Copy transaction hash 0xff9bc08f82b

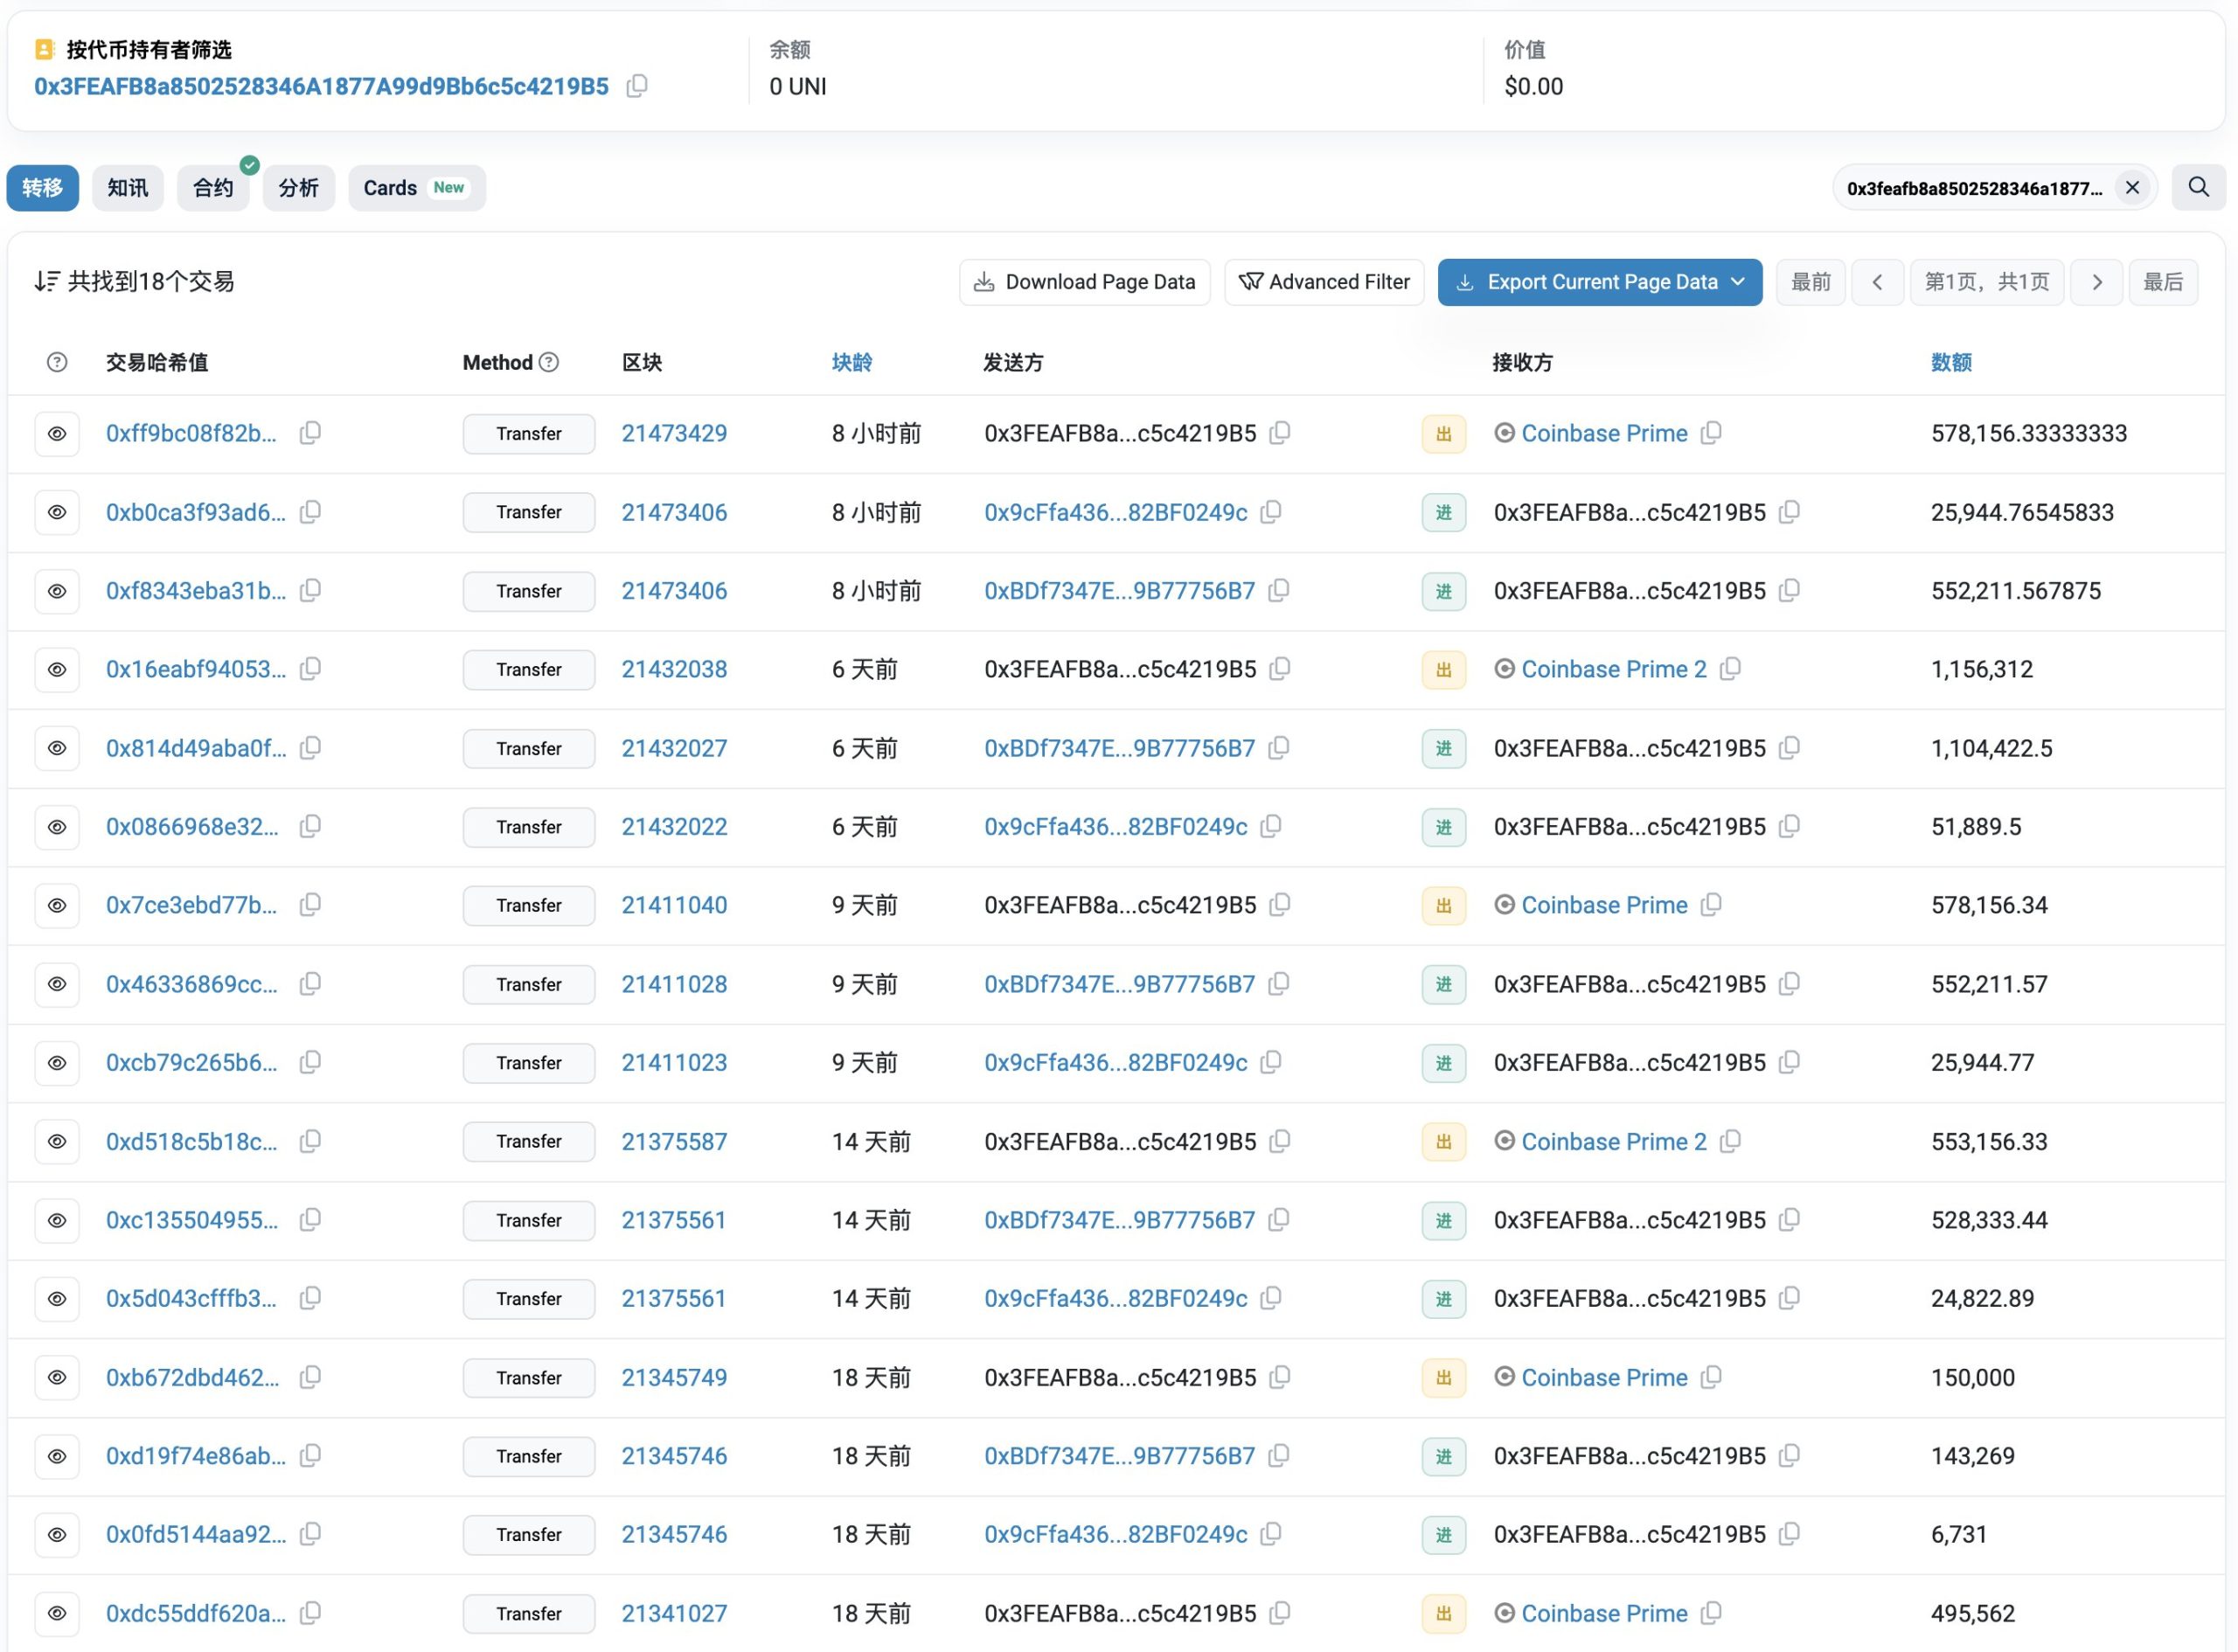pyautogui.click(x=311, y=432)
